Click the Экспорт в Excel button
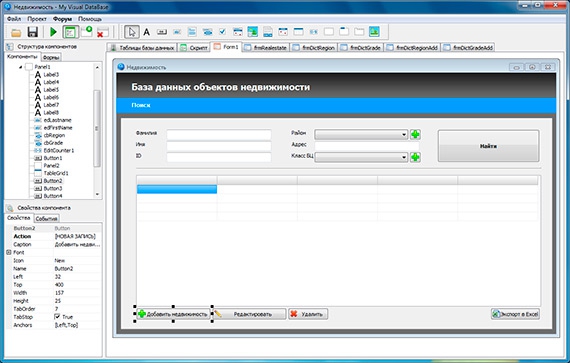 pyautogui.click(x=515, y=314)
